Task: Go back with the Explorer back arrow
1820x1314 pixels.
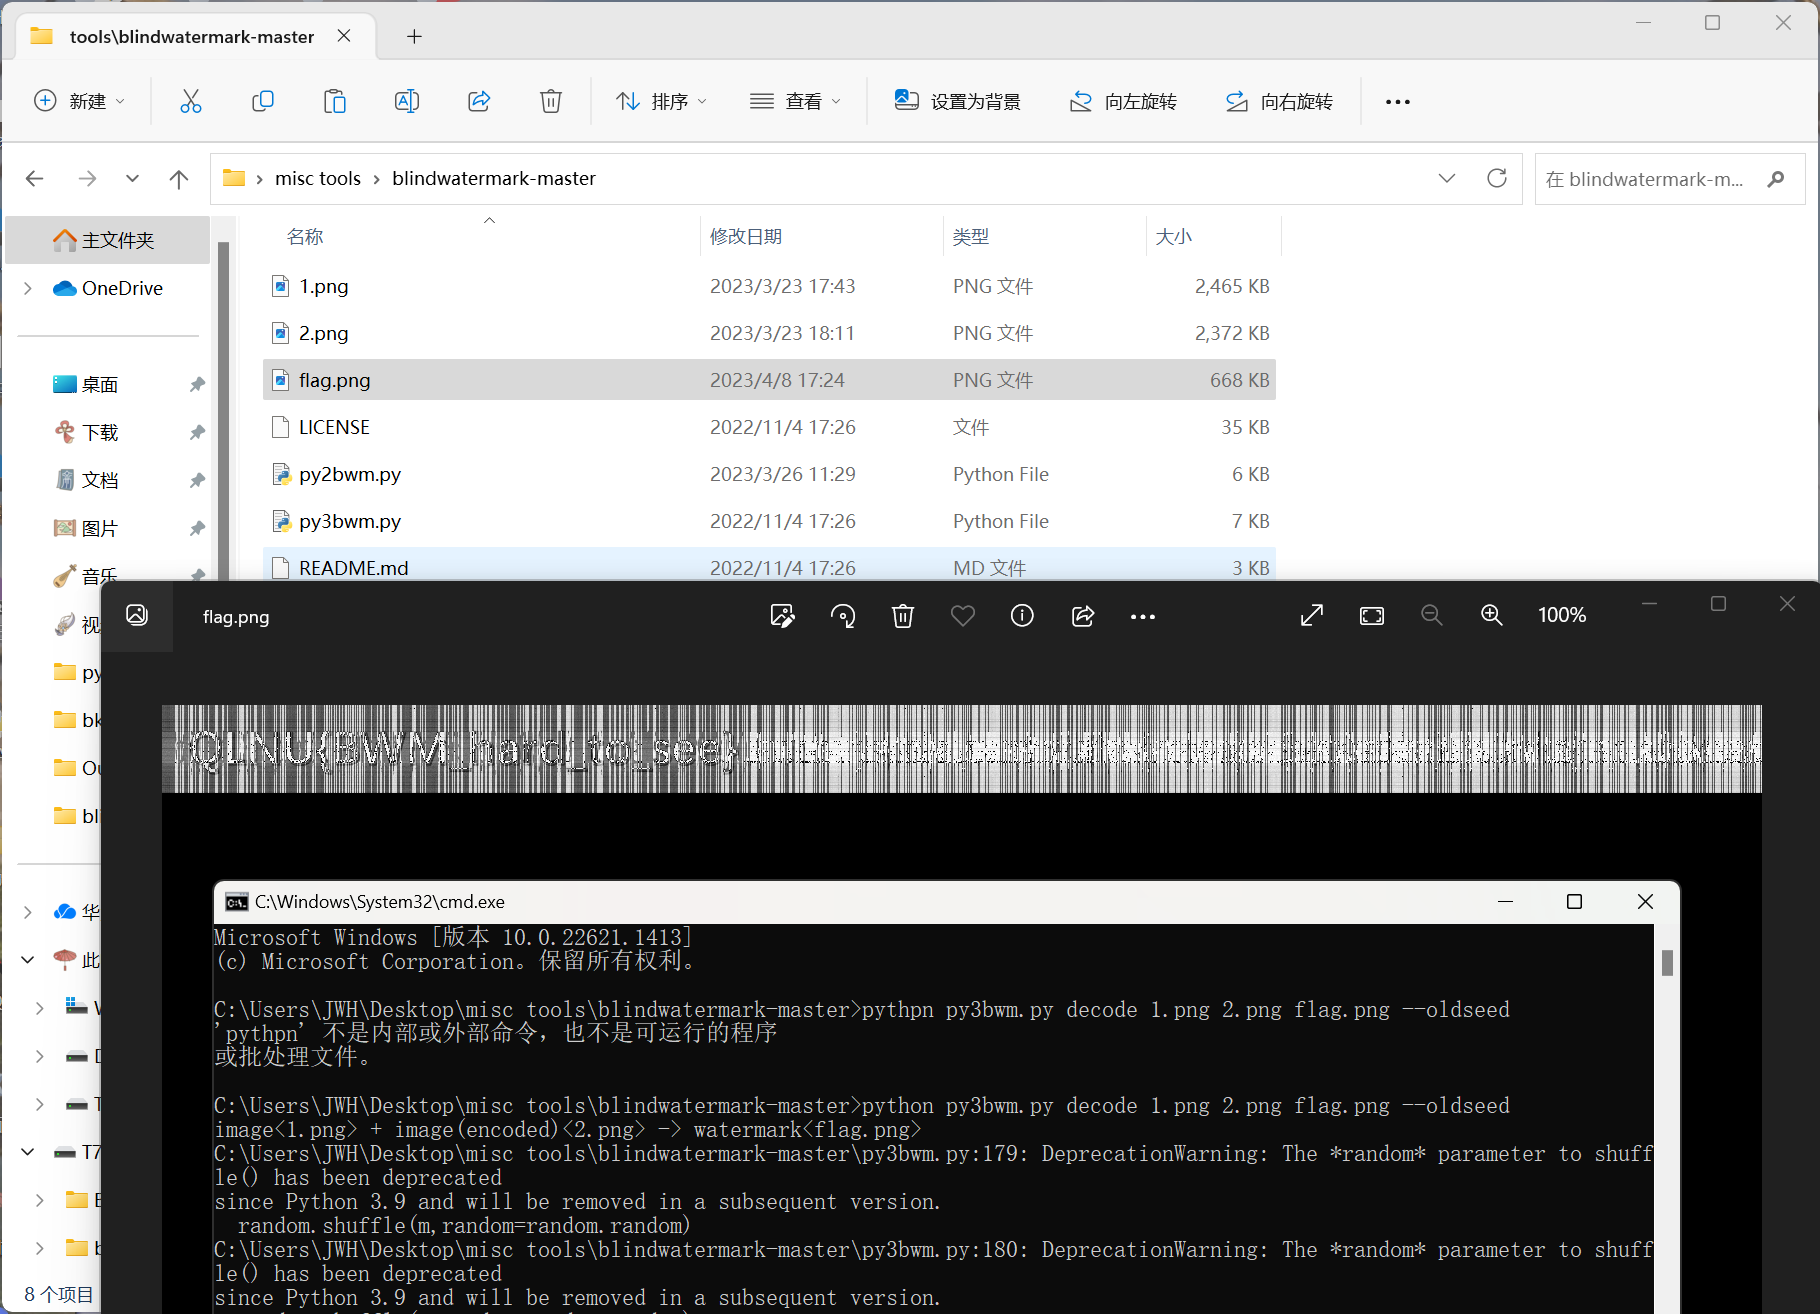Action: coord(35,178)
